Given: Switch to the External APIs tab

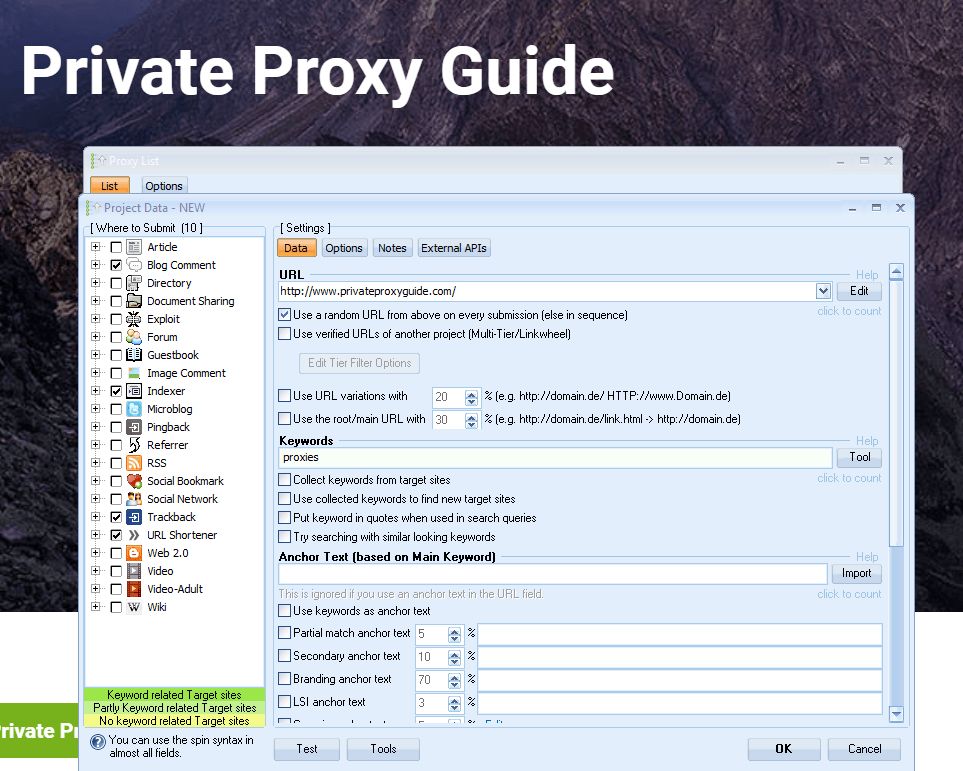Looking at the screenshot, I should pyautogui.click(x=454, y=247).
